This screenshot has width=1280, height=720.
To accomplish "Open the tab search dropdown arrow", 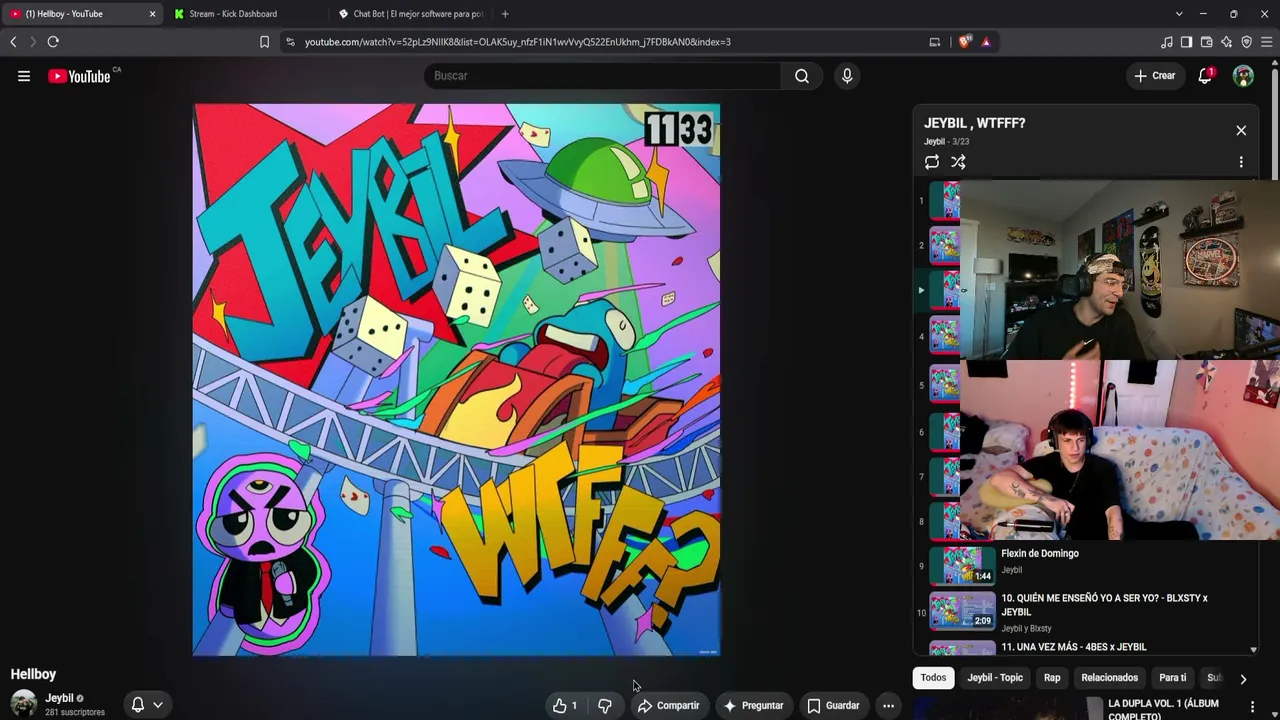I will tap(1179, 14).
